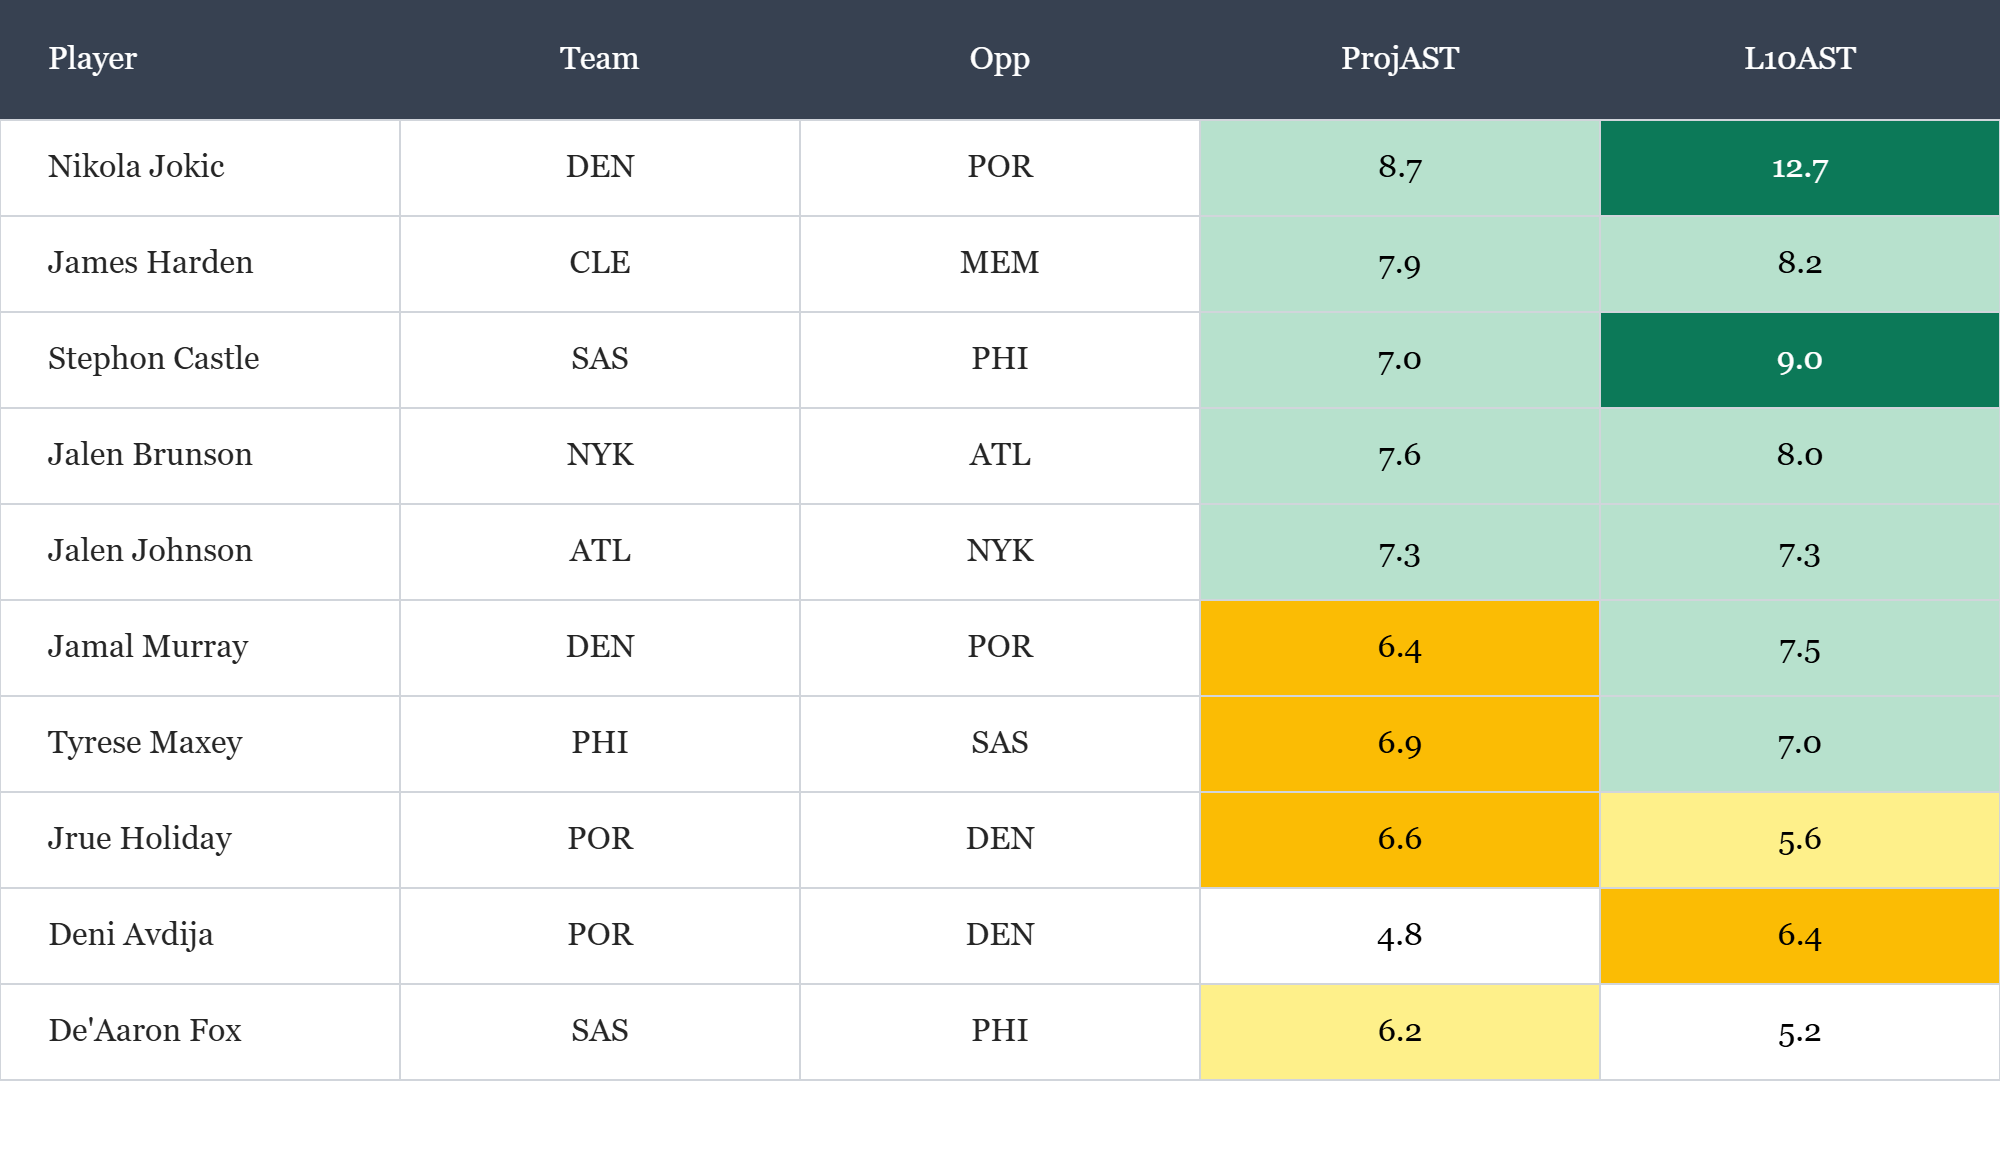
Task: Click Jrue Holiday's 5.6 L10AST cell
Action: [x=1799, y=840]
